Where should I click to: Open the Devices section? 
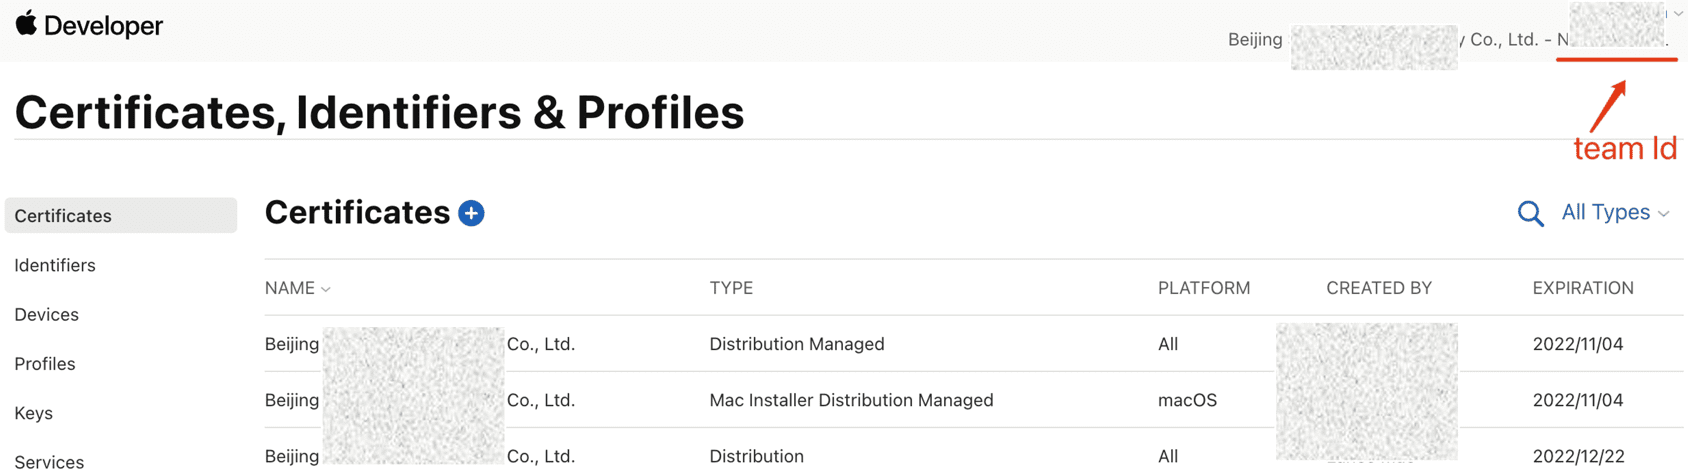[47, 314]
